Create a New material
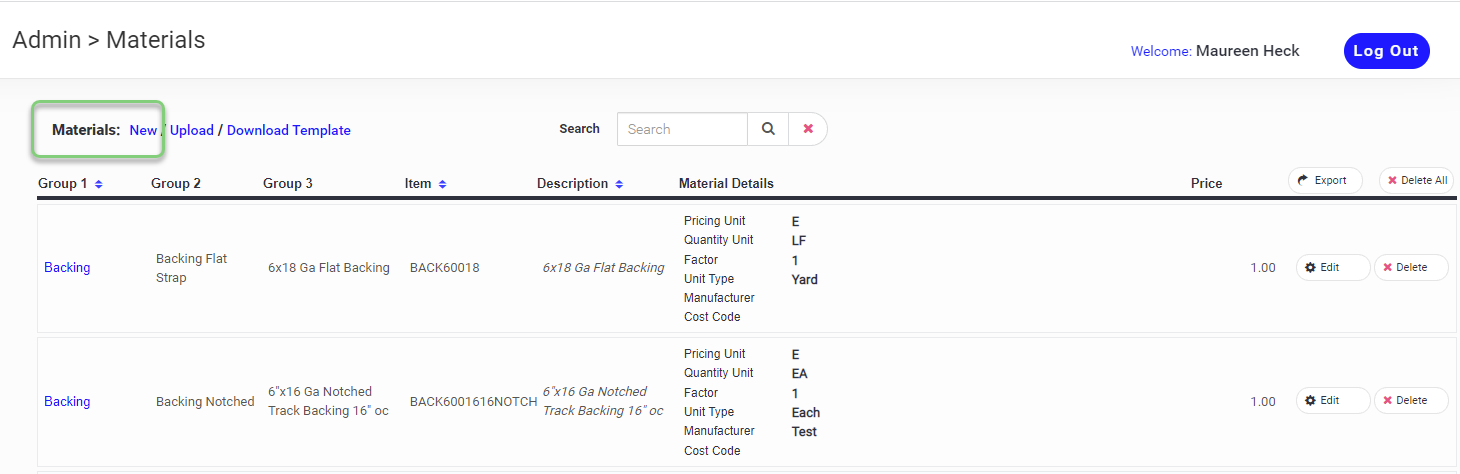1460x474 pixels. tap(143, 130)
